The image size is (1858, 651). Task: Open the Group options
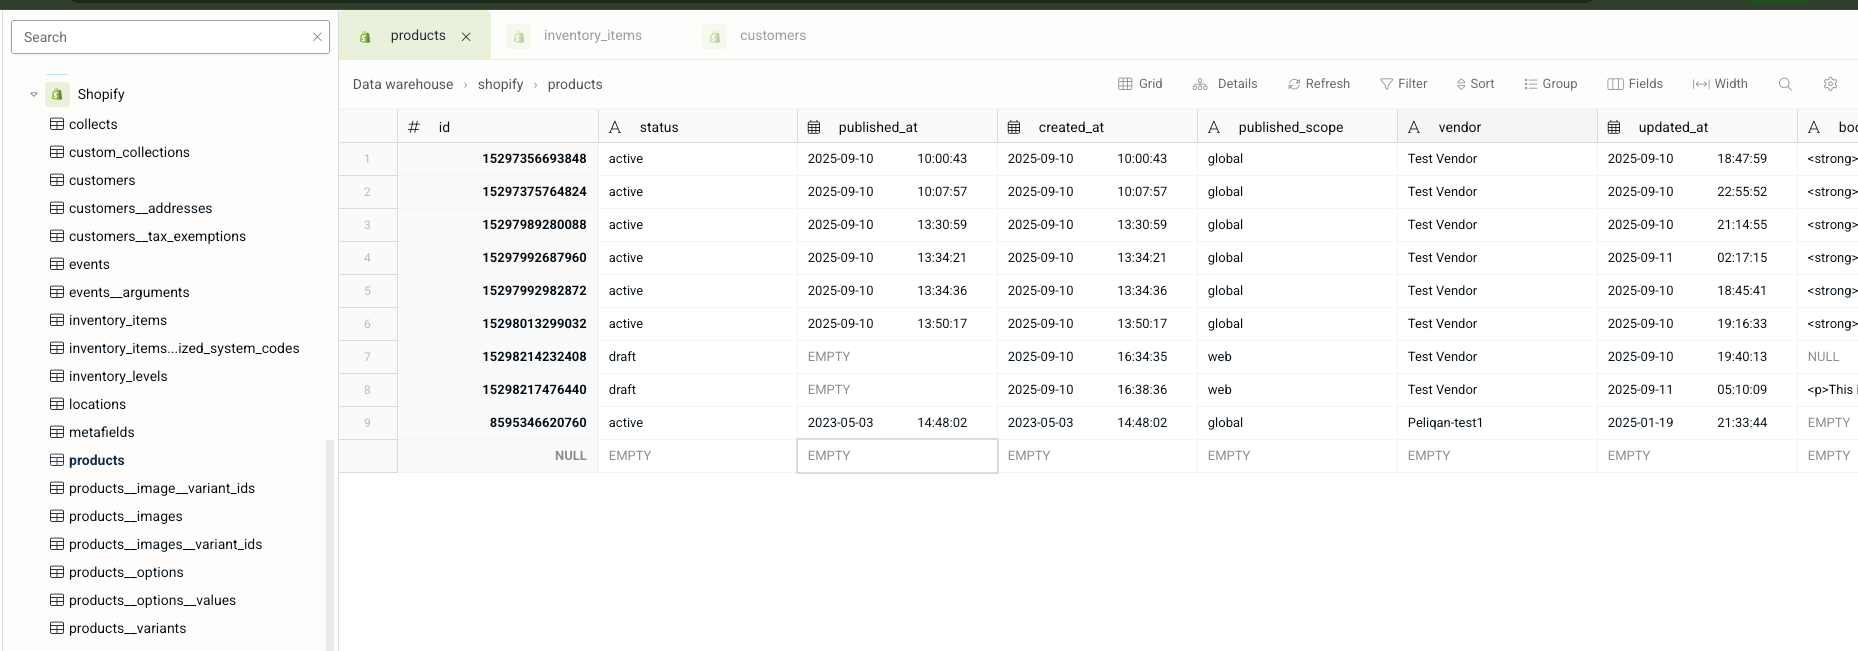pyautogui.click(x=1551, y=84)
